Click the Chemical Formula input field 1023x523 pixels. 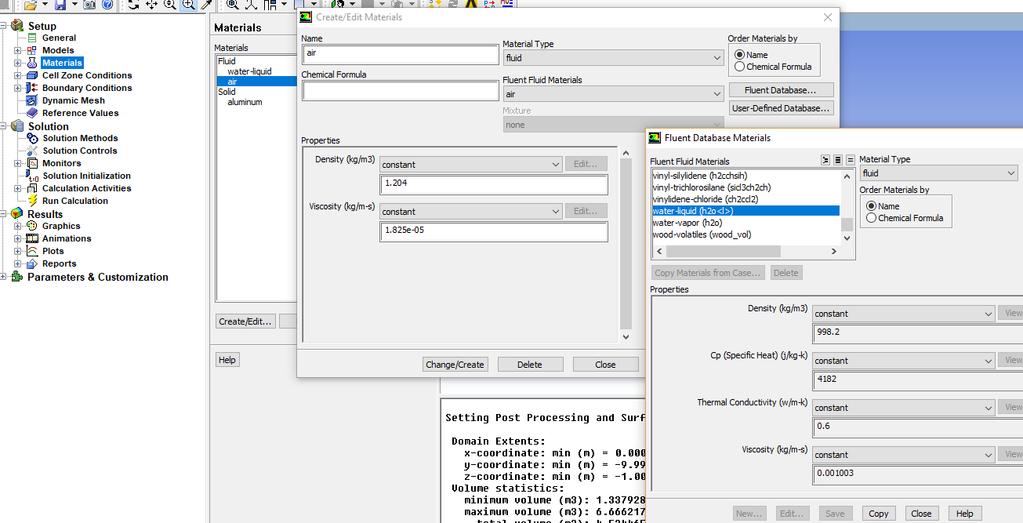click(400, 91)
